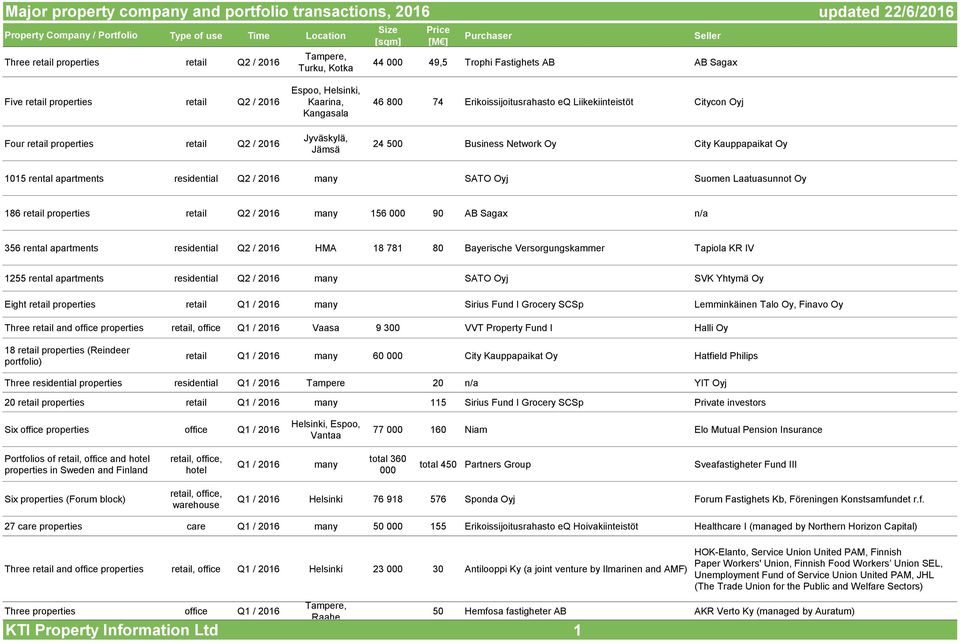Select the 'Eight retail properties' row name
960x643 pixels.
coord(50,304)
